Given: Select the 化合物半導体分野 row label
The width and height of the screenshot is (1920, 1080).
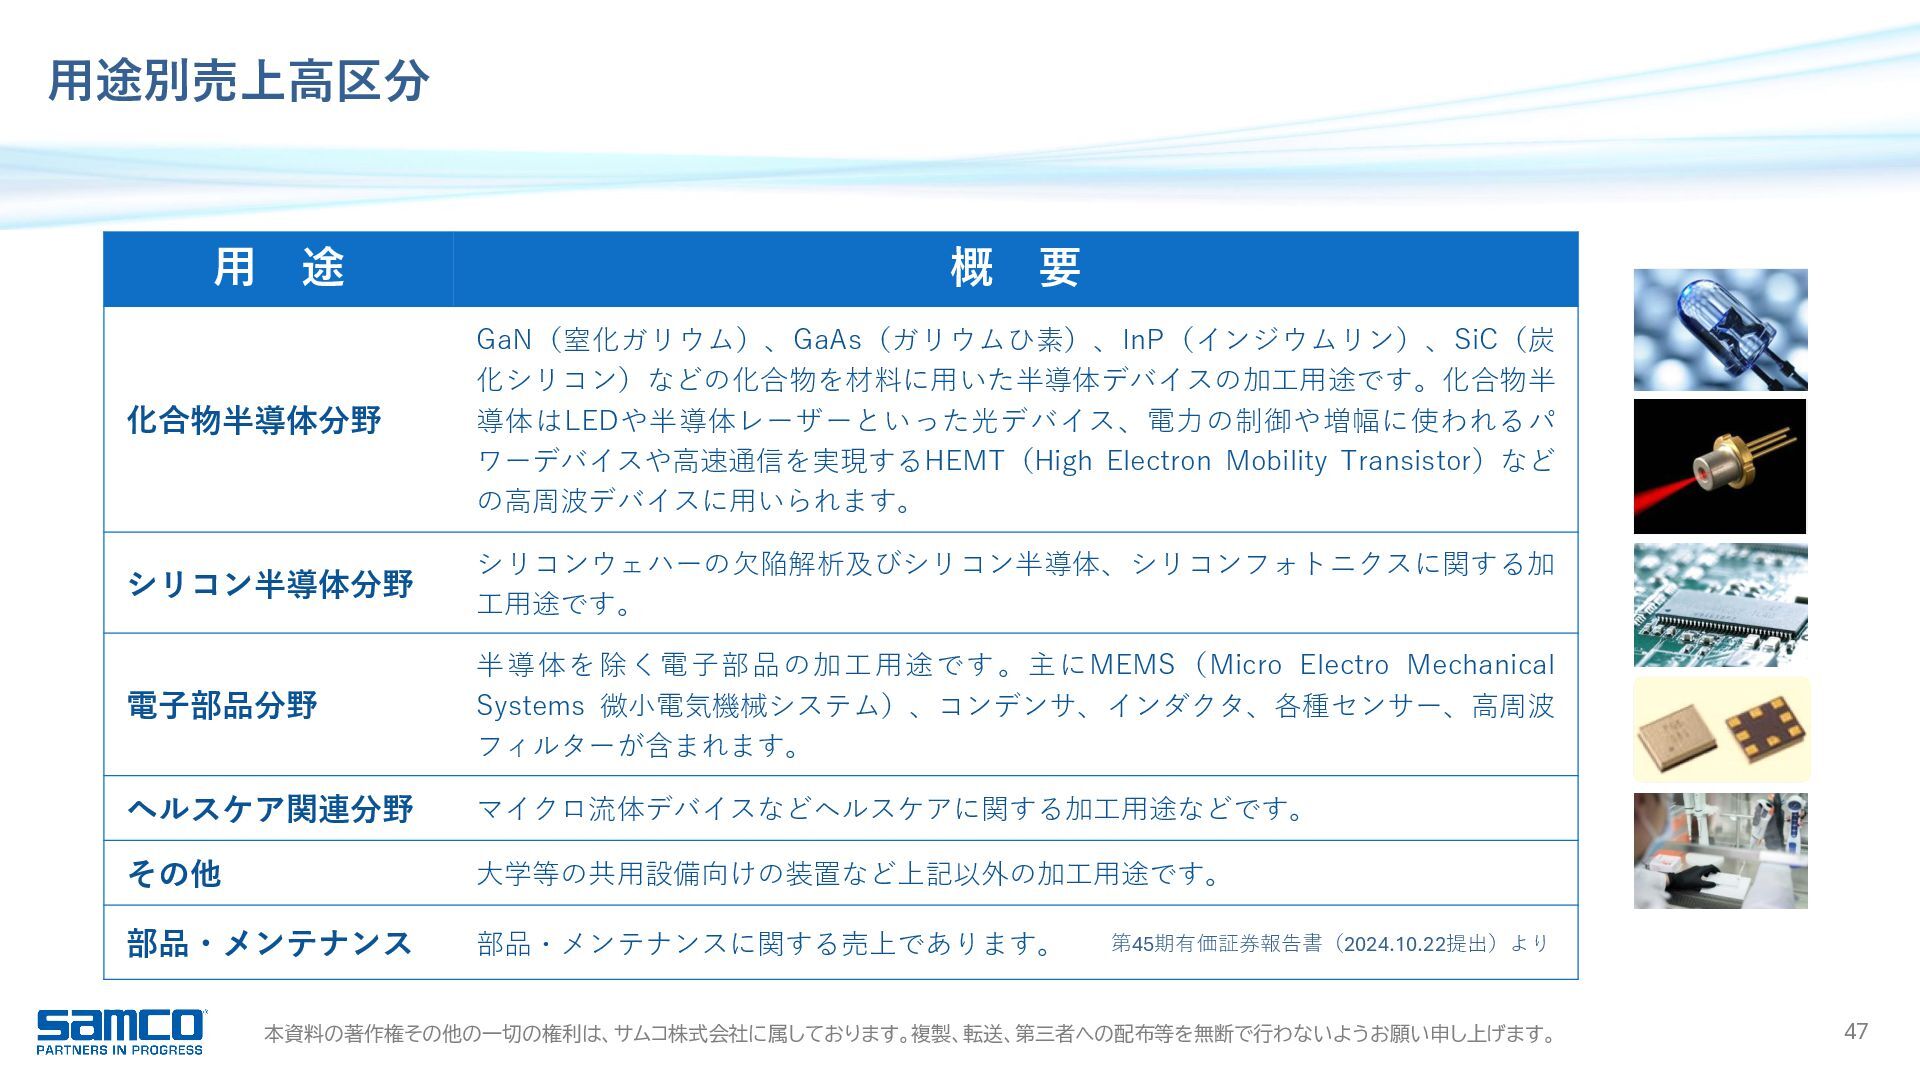Looking at the screenshot, I should [x=254, y=420].
